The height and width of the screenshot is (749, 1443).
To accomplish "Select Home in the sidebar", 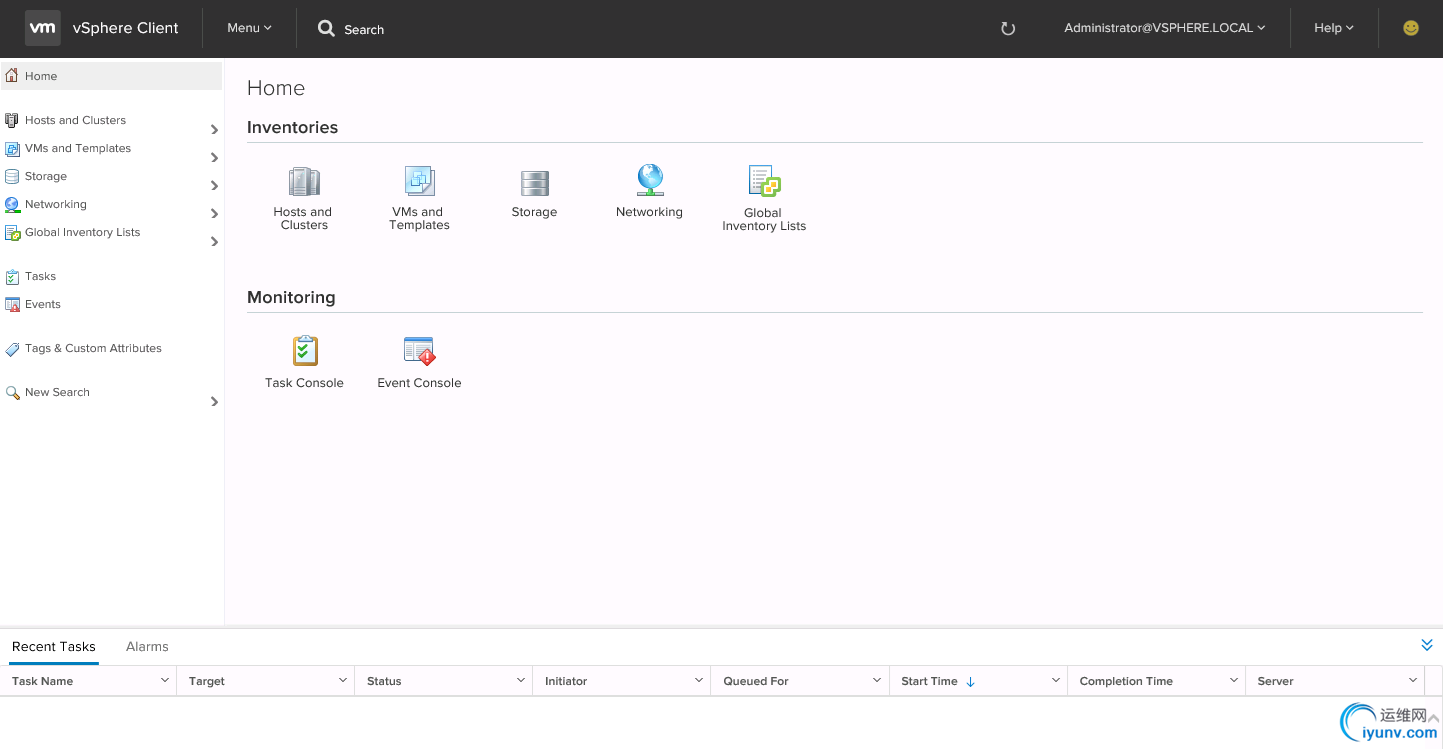I will tap(111, 76).
